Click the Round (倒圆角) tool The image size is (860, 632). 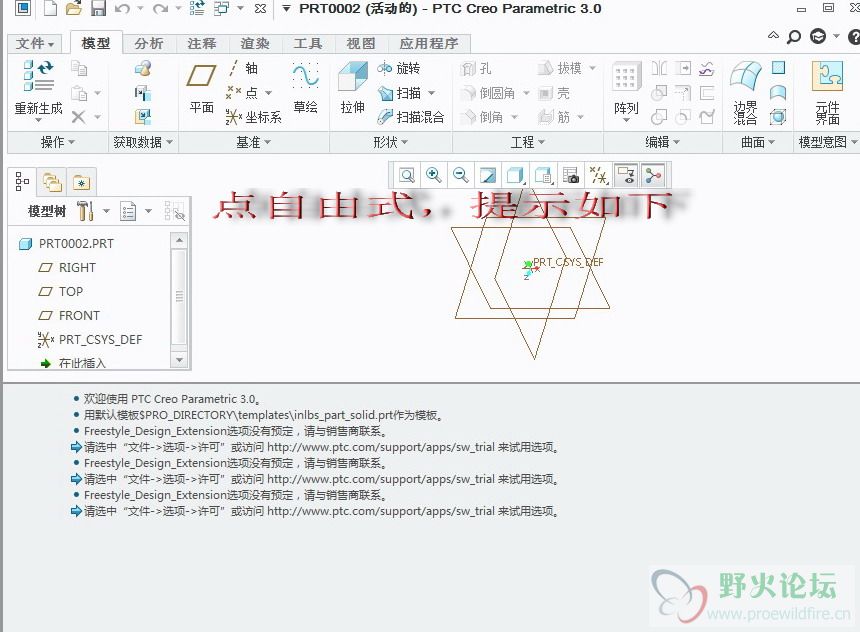(x=488, y=93)
